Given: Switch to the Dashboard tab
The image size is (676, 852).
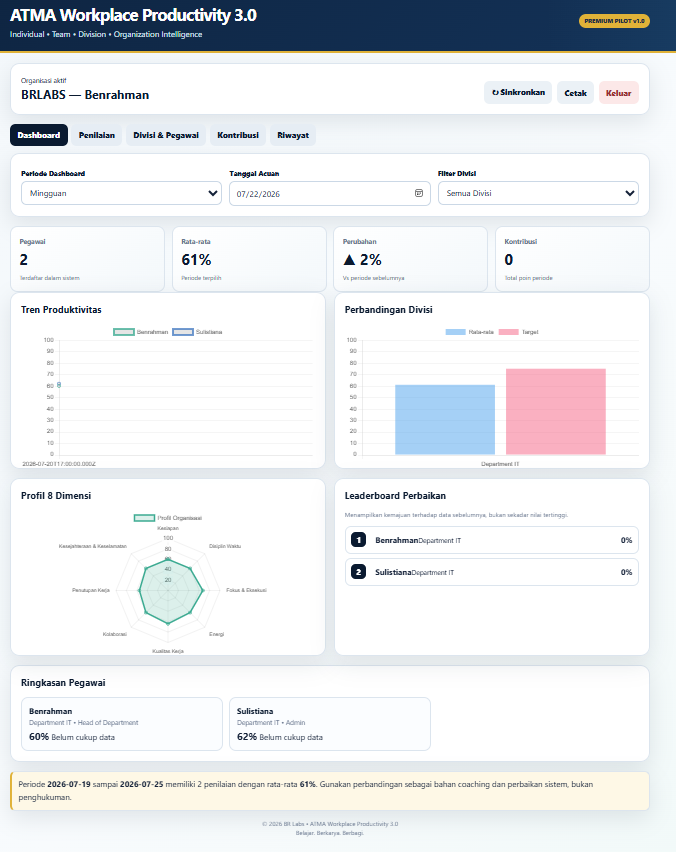Looking at the screenshot, I should (39, 135).
